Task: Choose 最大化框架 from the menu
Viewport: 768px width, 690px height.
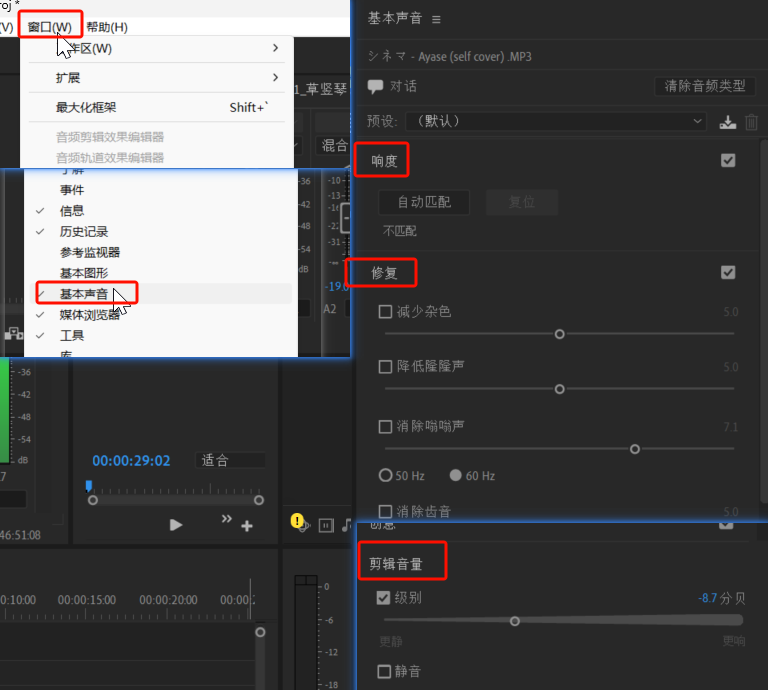Action: [x=157, y=107]
